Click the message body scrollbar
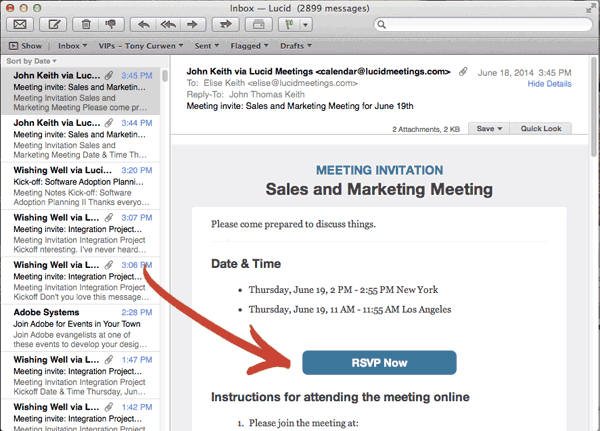Image resolution: width=600 pixels, height=431 pixels. pyautogui.click(x=594, y=106)
